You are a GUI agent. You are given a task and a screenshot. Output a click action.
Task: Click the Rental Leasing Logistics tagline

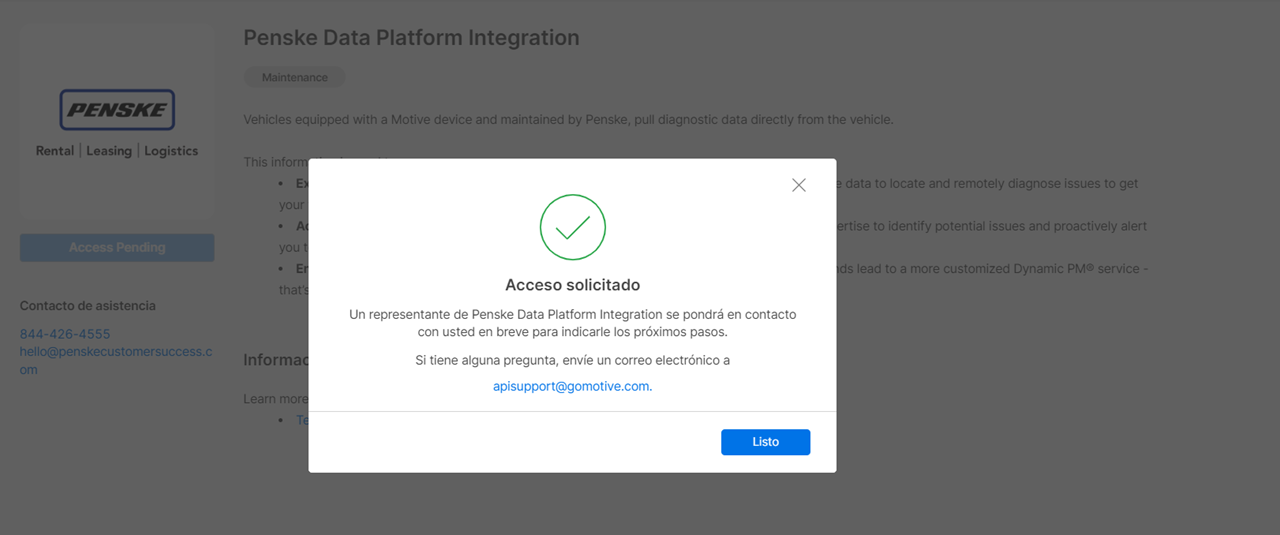(117, 151)
